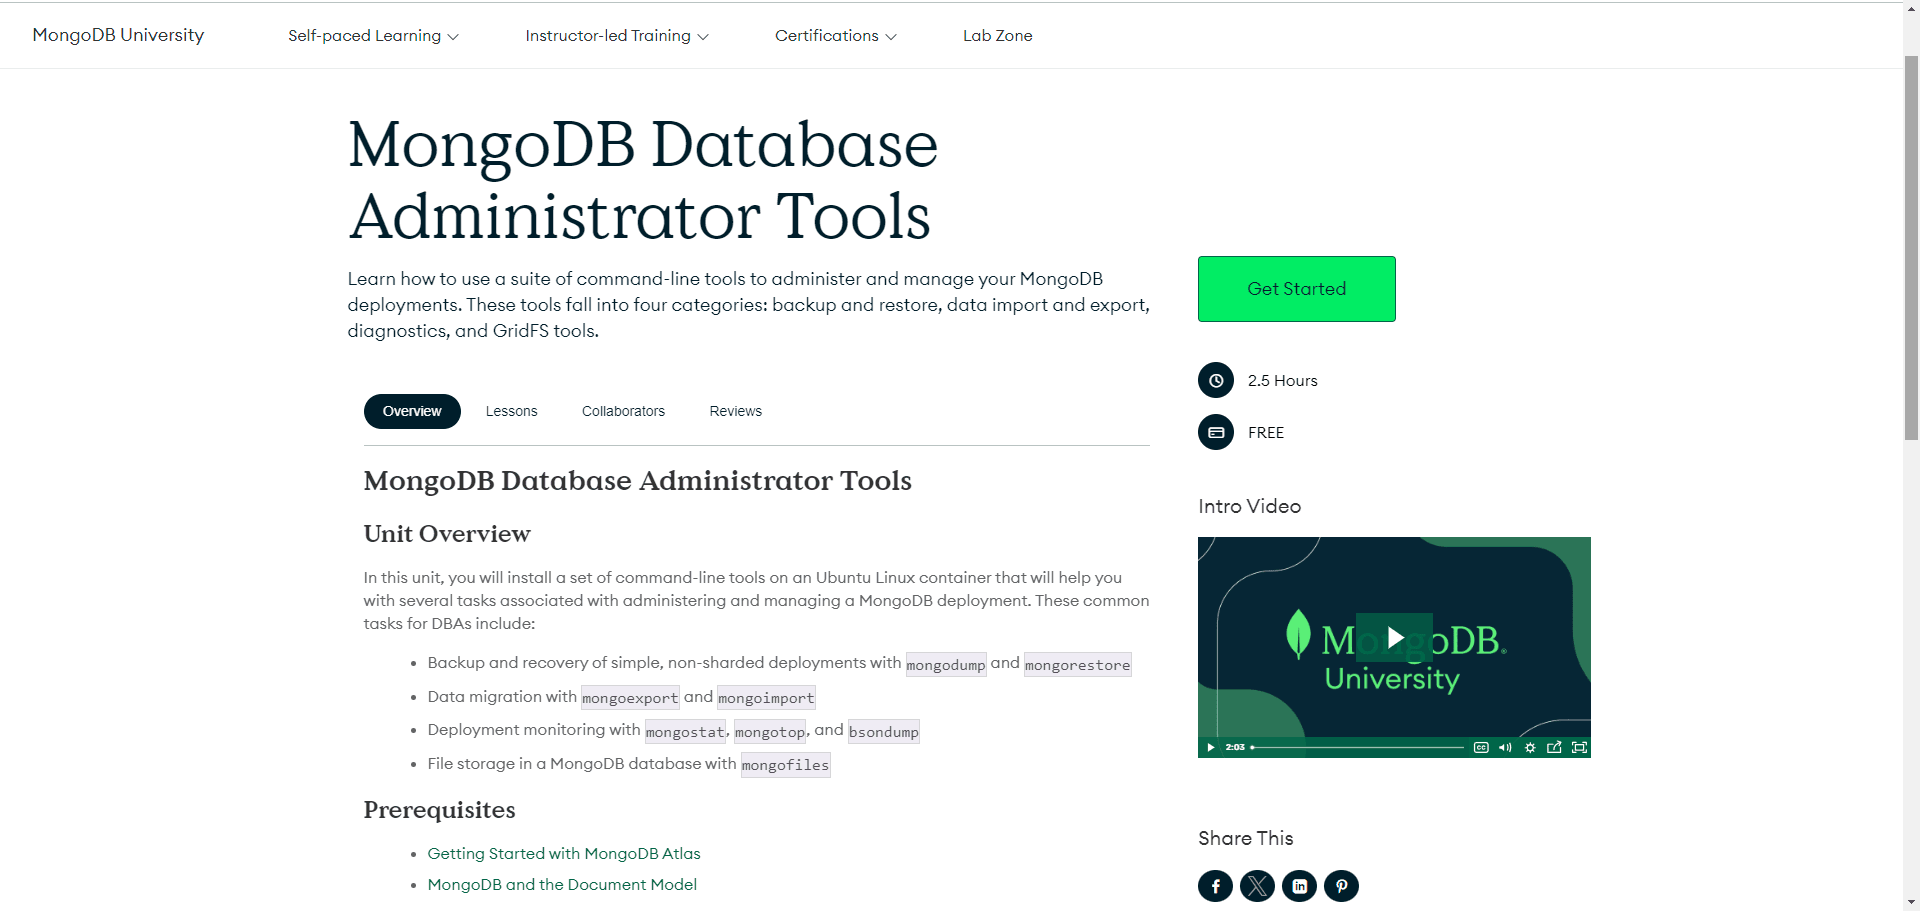
Task: Click the Prerequisites heading
Action: [x=439, y=809]
